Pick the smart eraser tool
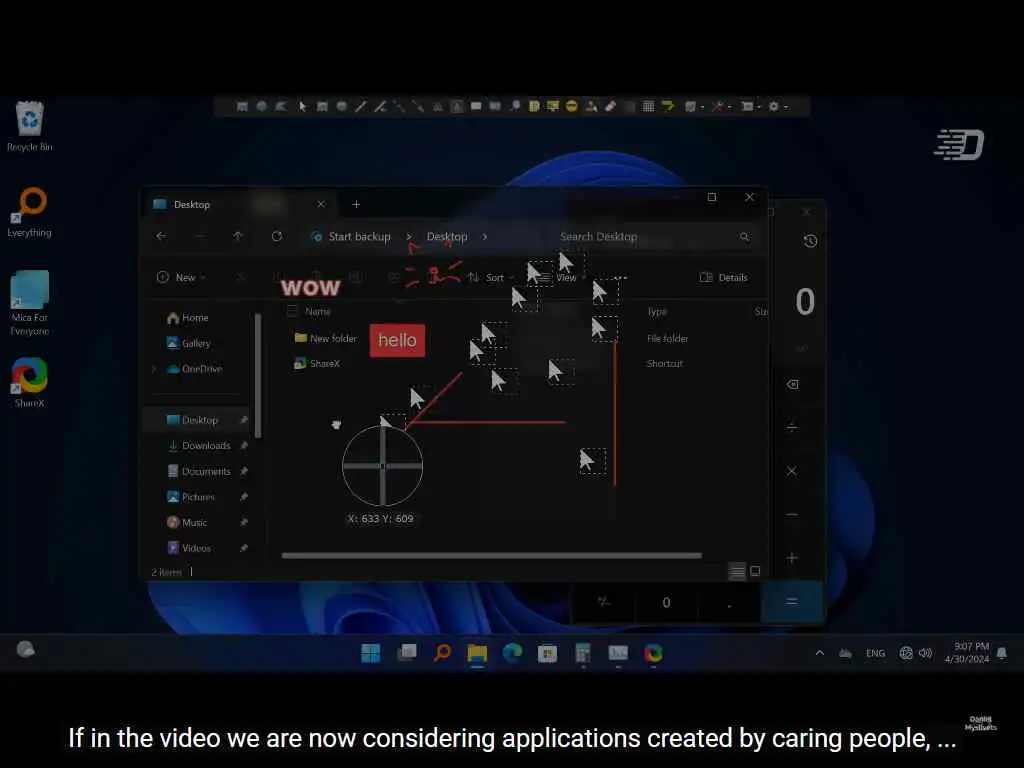Image resolution: width=1024 pixels, height=768 pixels. [x=610, y=106]
